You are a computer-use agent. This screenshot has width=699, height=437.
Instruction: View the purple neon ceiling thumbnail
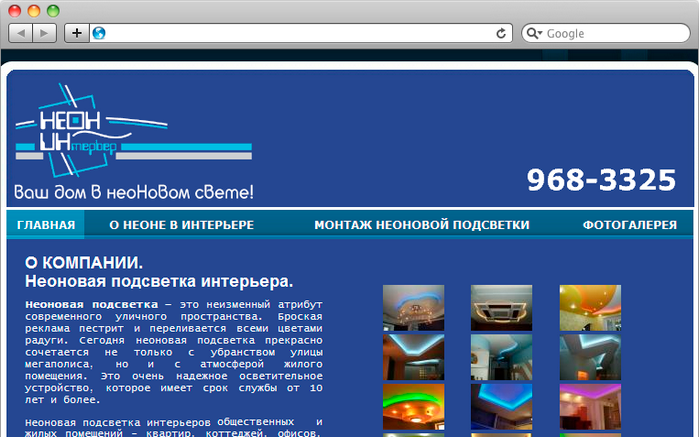[x=590, y=406]
